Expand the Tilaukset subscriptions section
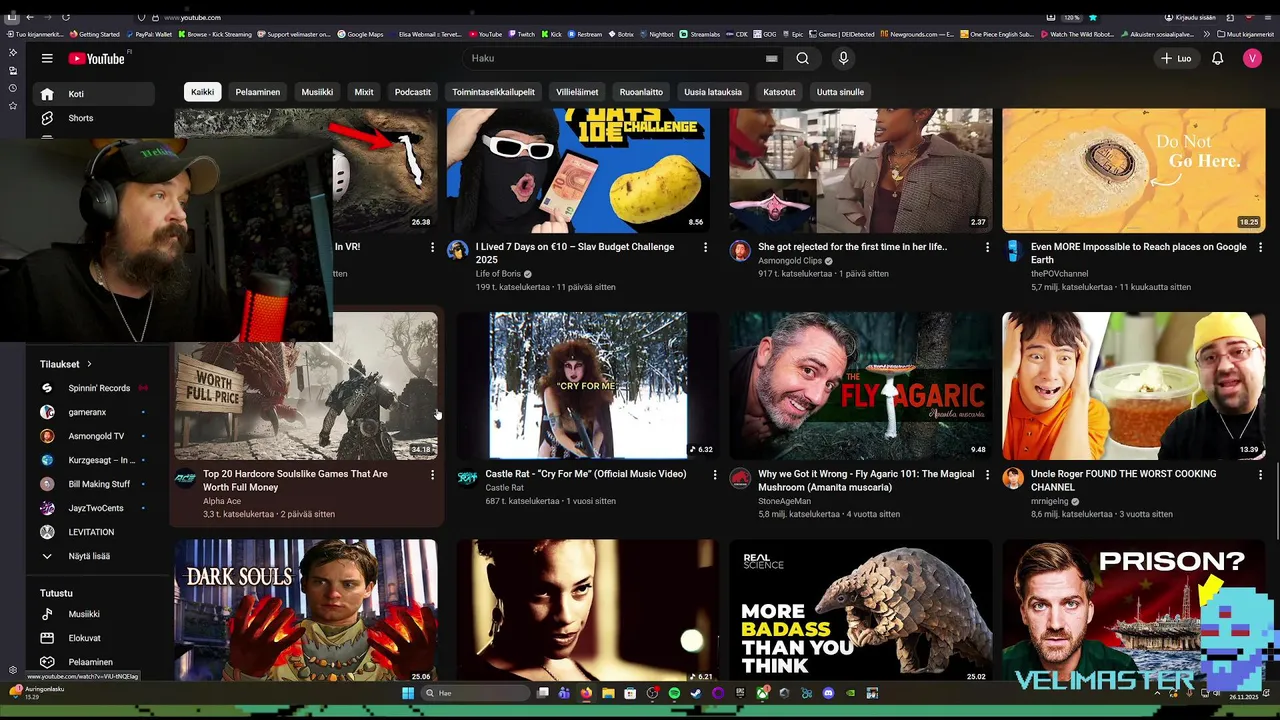The width and height of the screenshot is (1280, 720). (66, 364)
